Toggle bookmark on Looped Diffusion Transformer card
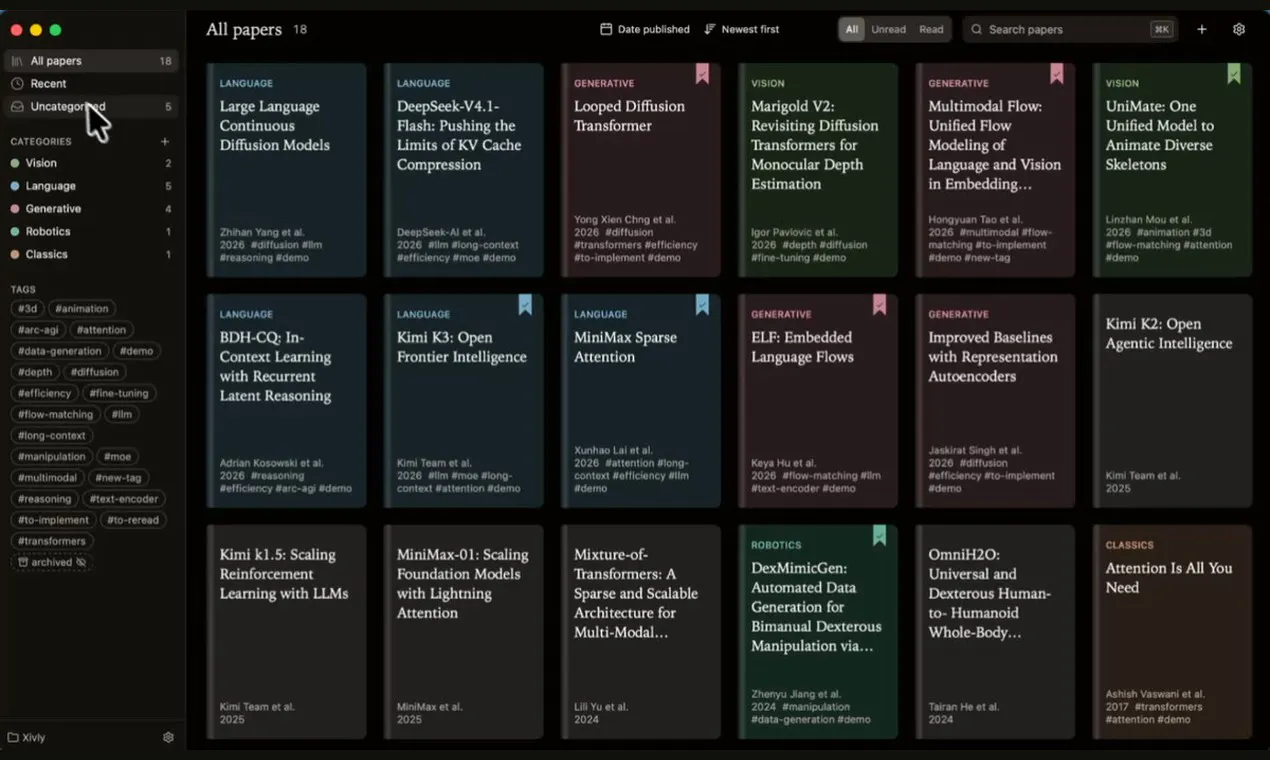Image resolution: width=1270 pixels, height=760 pixels. [702, 73]
